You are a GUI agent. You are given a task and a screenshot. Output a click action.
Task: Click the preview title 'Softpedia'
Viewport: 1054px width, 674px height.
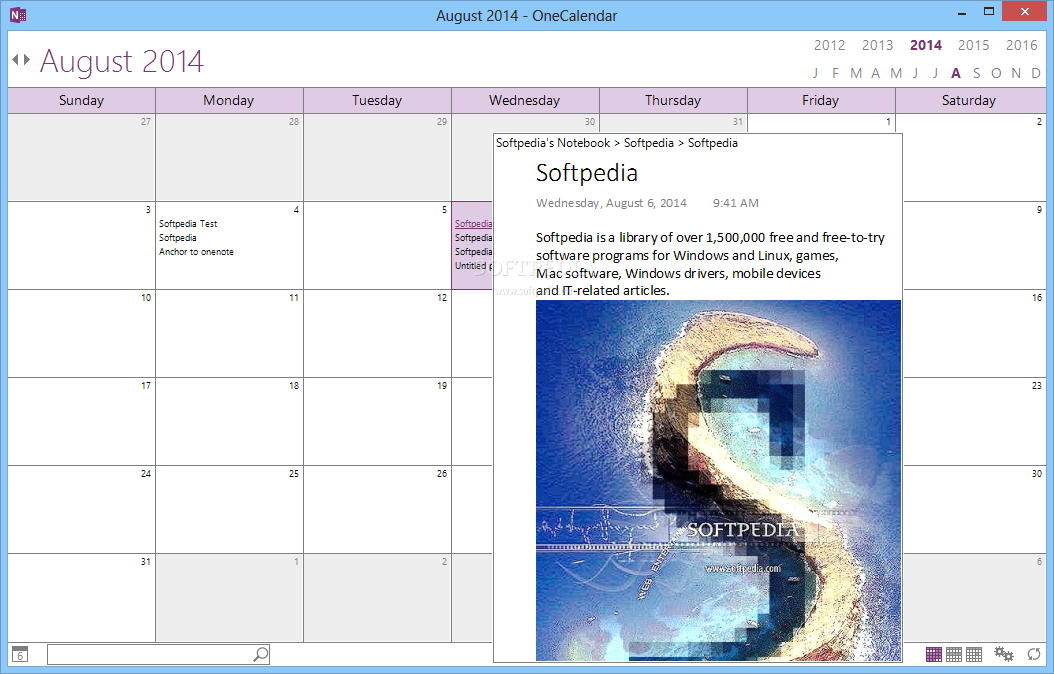click(x=586, y=173)
